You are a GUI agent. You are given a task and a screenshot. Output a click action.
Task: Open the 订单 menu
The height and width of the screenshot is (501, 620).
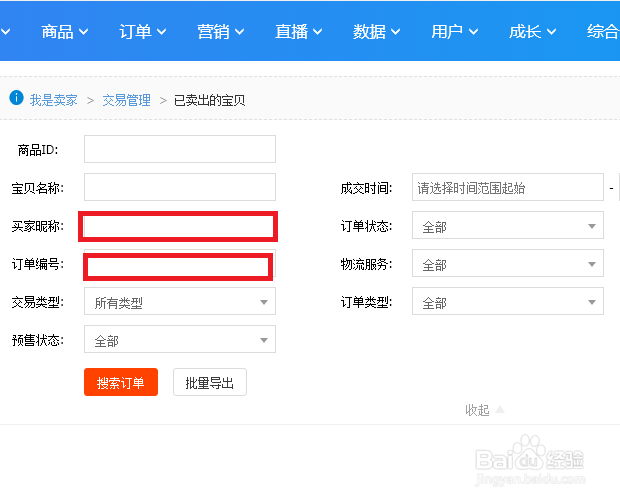pyautogui.click(x=142, y=32)
